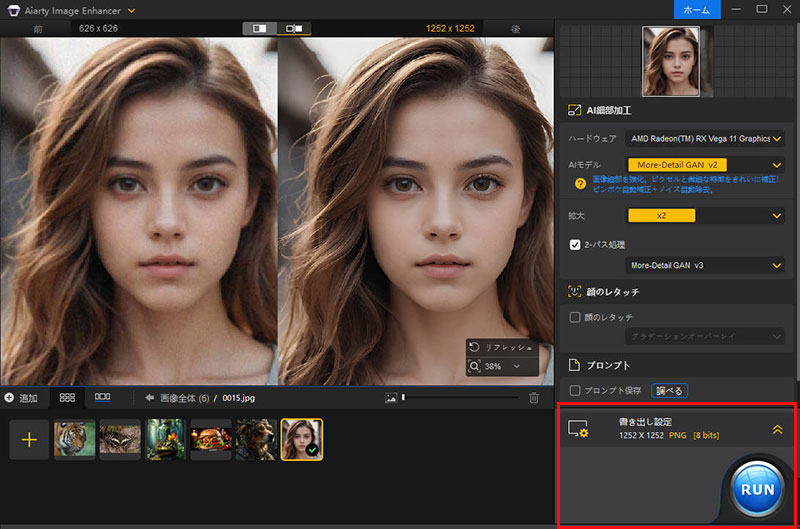
Task: Open the disabled グラデーションオーバーレイ dropdown
Action: (x=705, y=336)
